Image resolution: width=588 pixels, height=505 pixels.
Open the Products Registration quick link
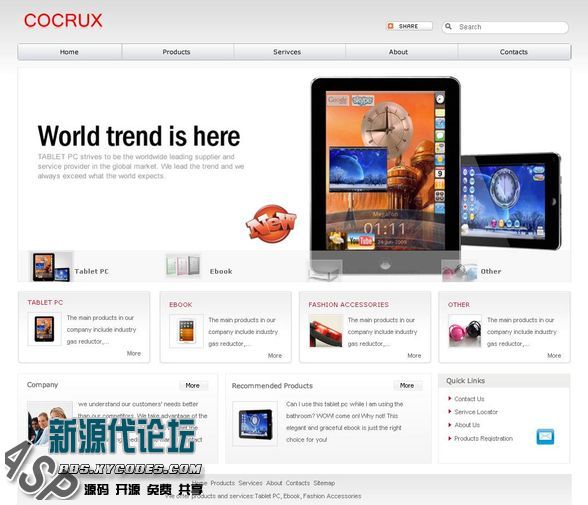483,438
